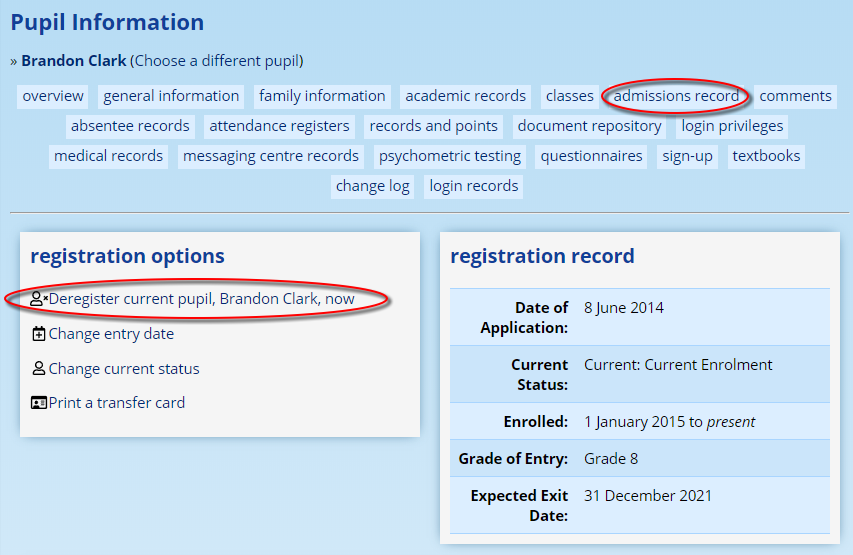Open the document repository tab
Screen dimensions: 853x555
pos(589,126)
